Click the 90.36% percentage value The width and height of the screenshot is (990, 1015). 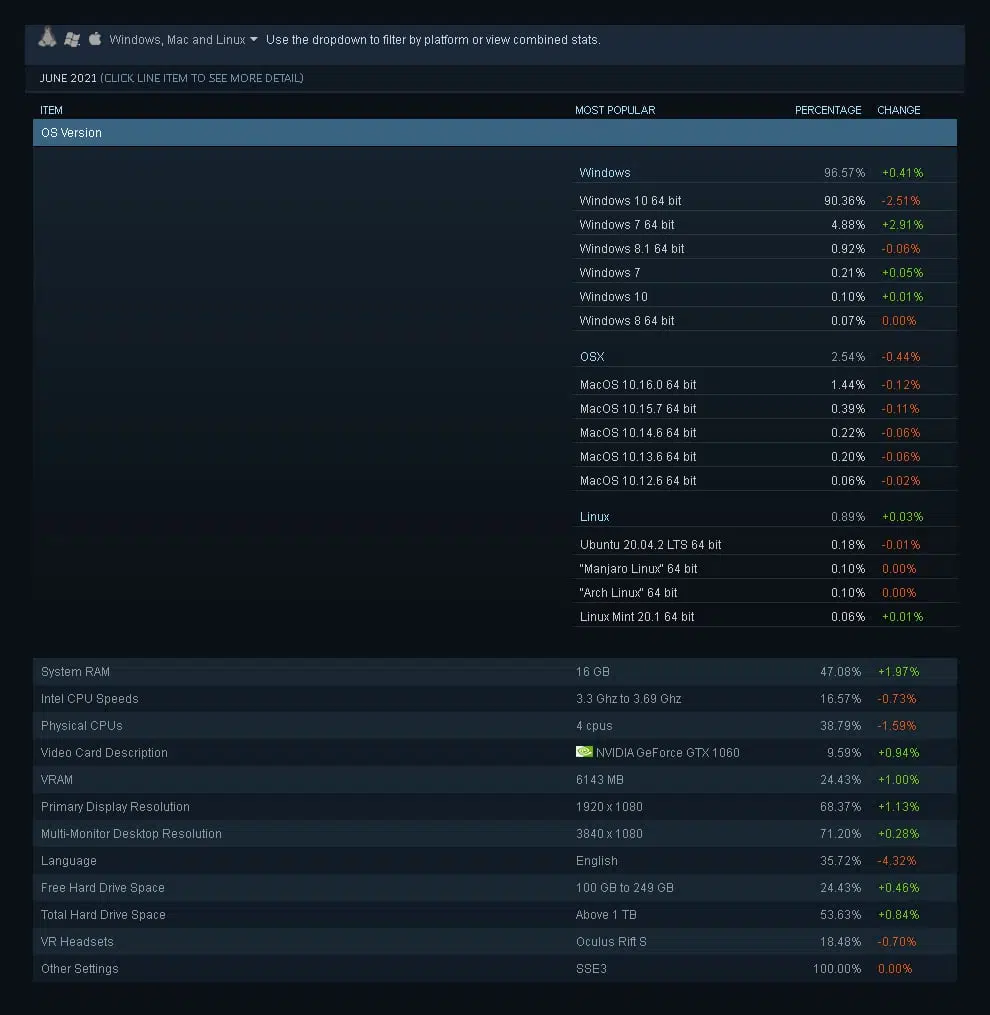click(x=844, y=201)
